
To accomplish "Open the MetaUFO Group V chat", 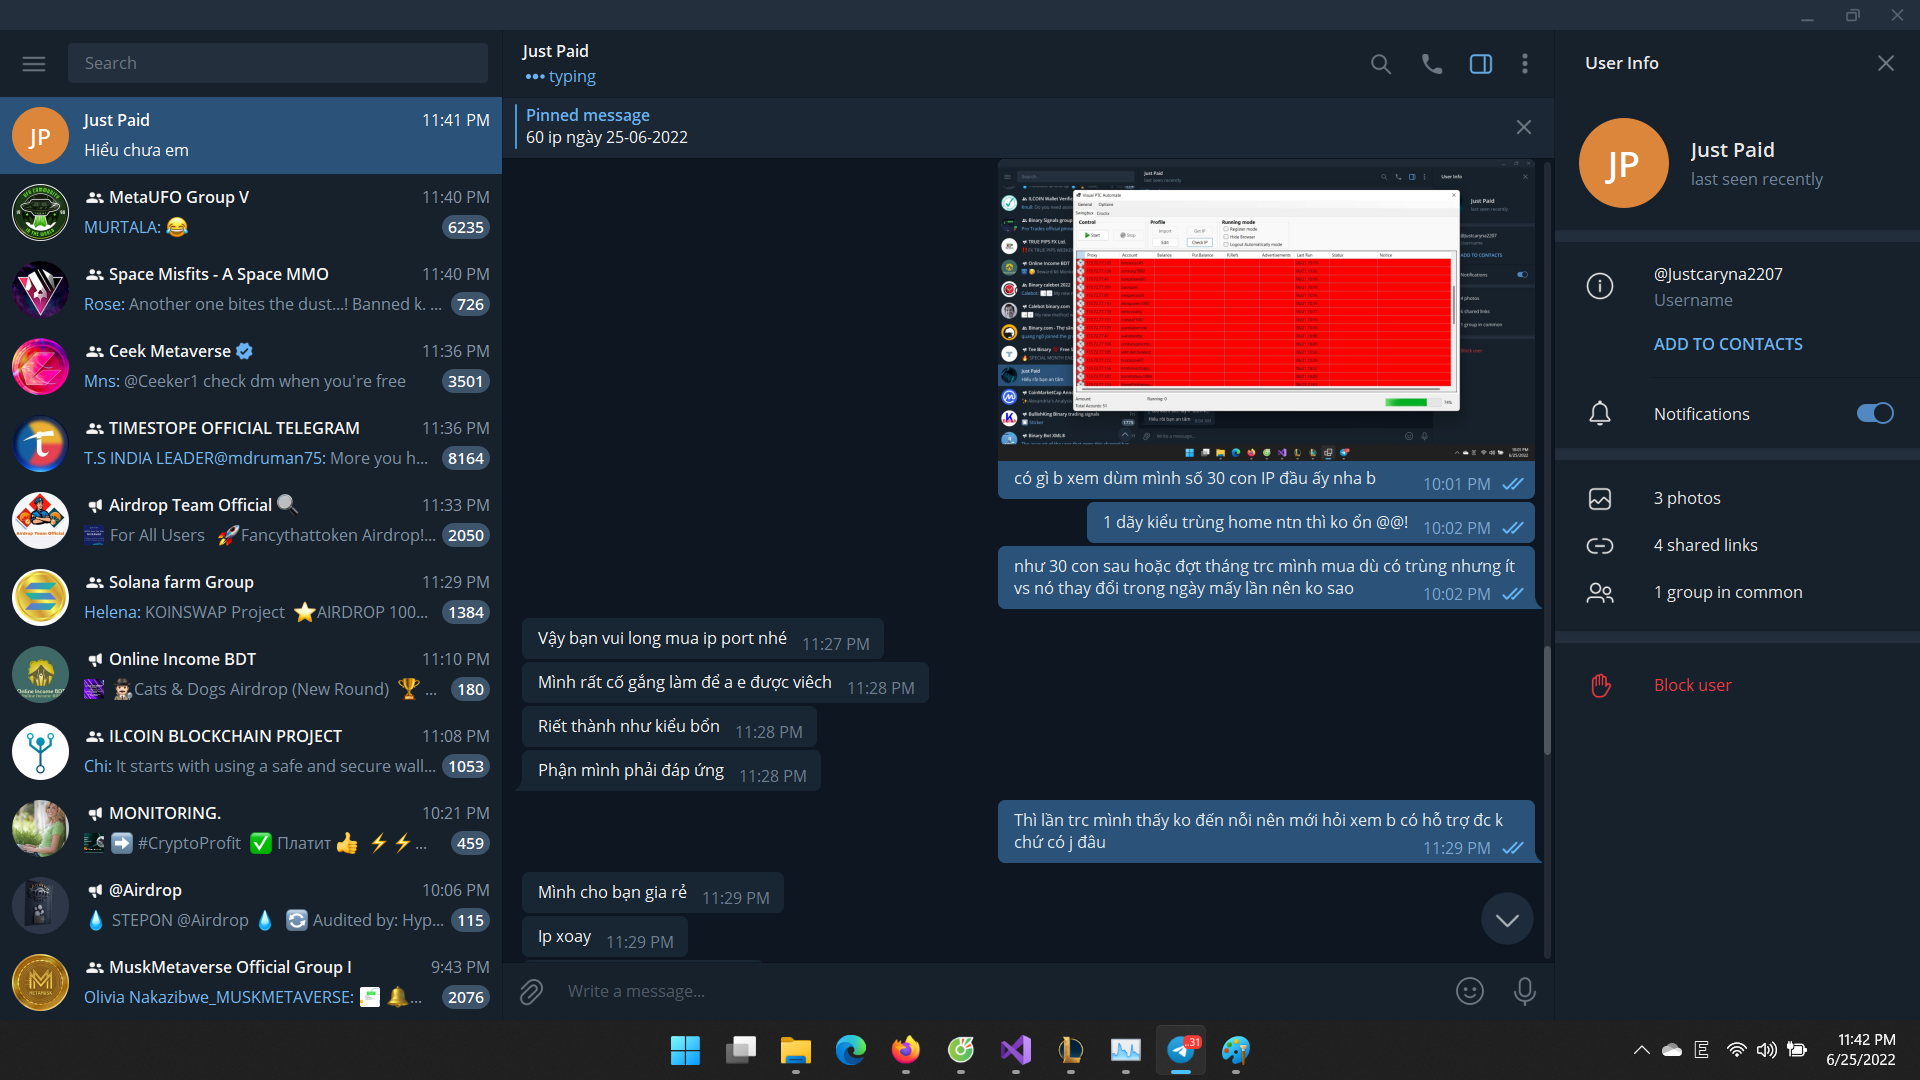I will (x=250, y=212).
